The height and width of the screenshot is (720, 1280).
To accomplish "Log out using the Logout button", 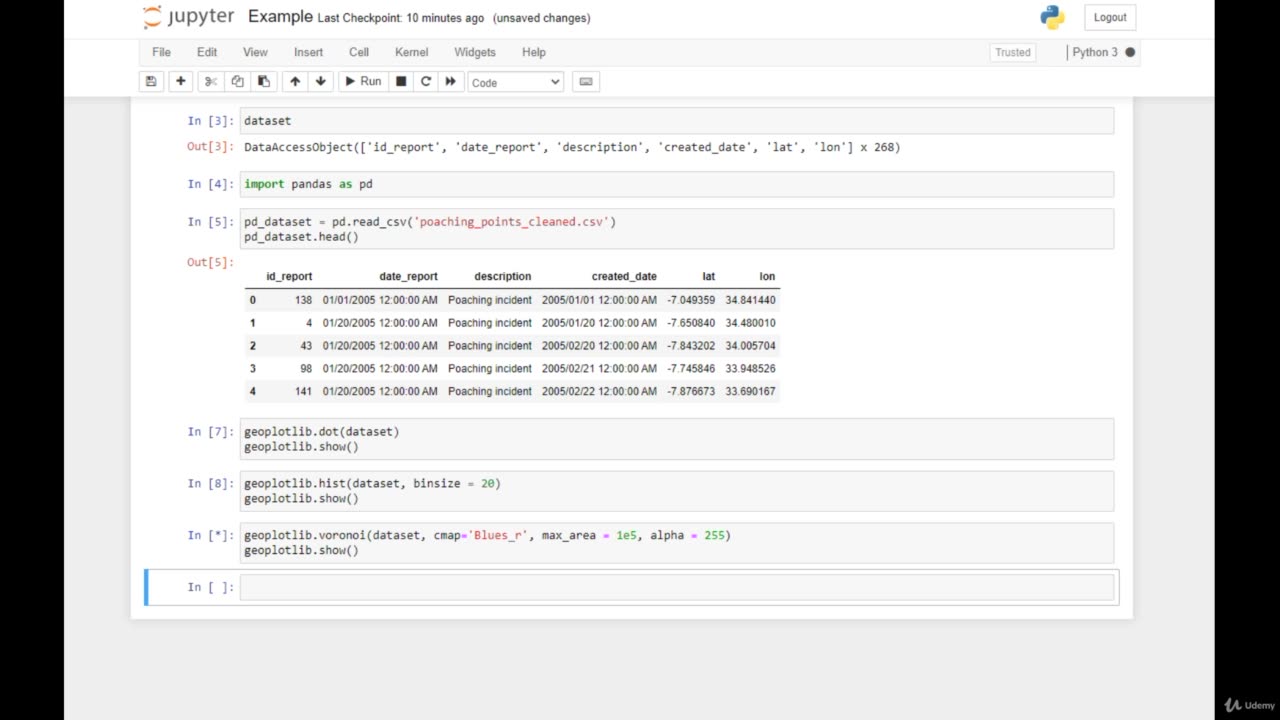I will point(1110,17).
